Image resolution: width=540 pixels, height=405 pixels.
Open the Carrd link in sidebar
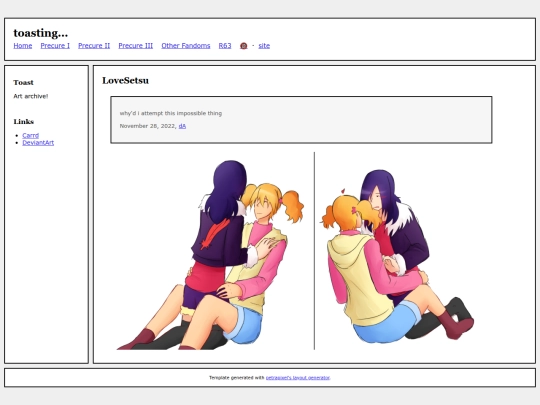click(x=31, y=135)
